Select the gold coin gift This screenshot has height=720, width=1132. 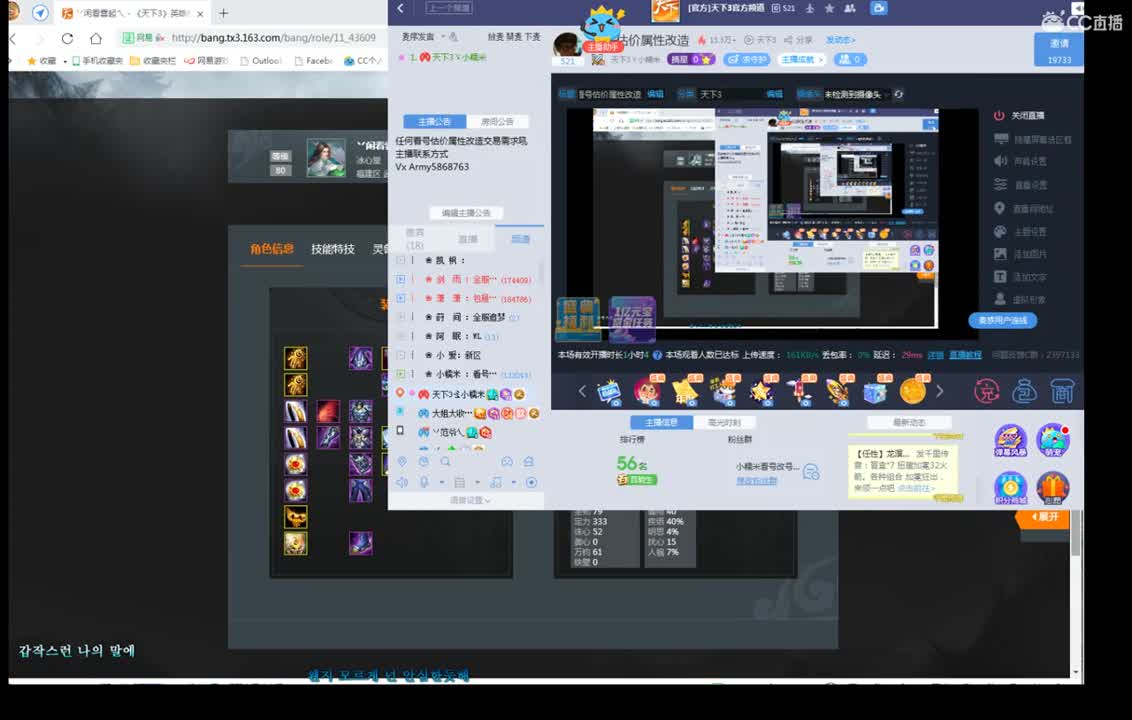click(x=913, y=390)
